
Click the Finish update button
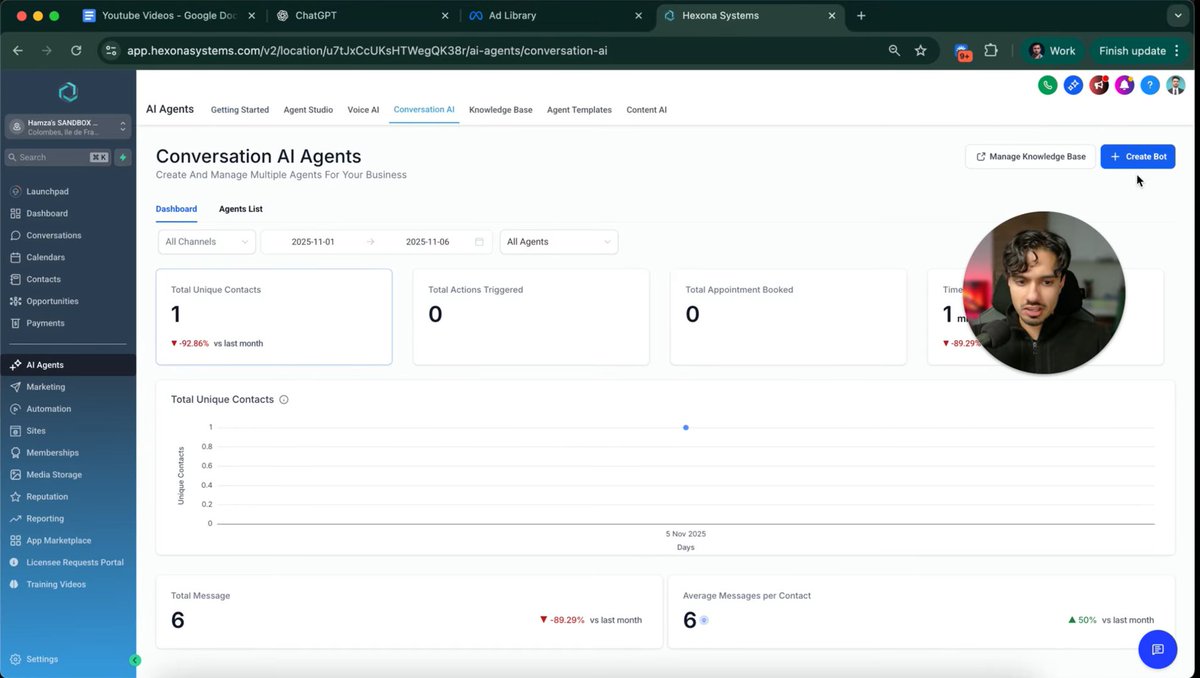[x=1133, y=50]
